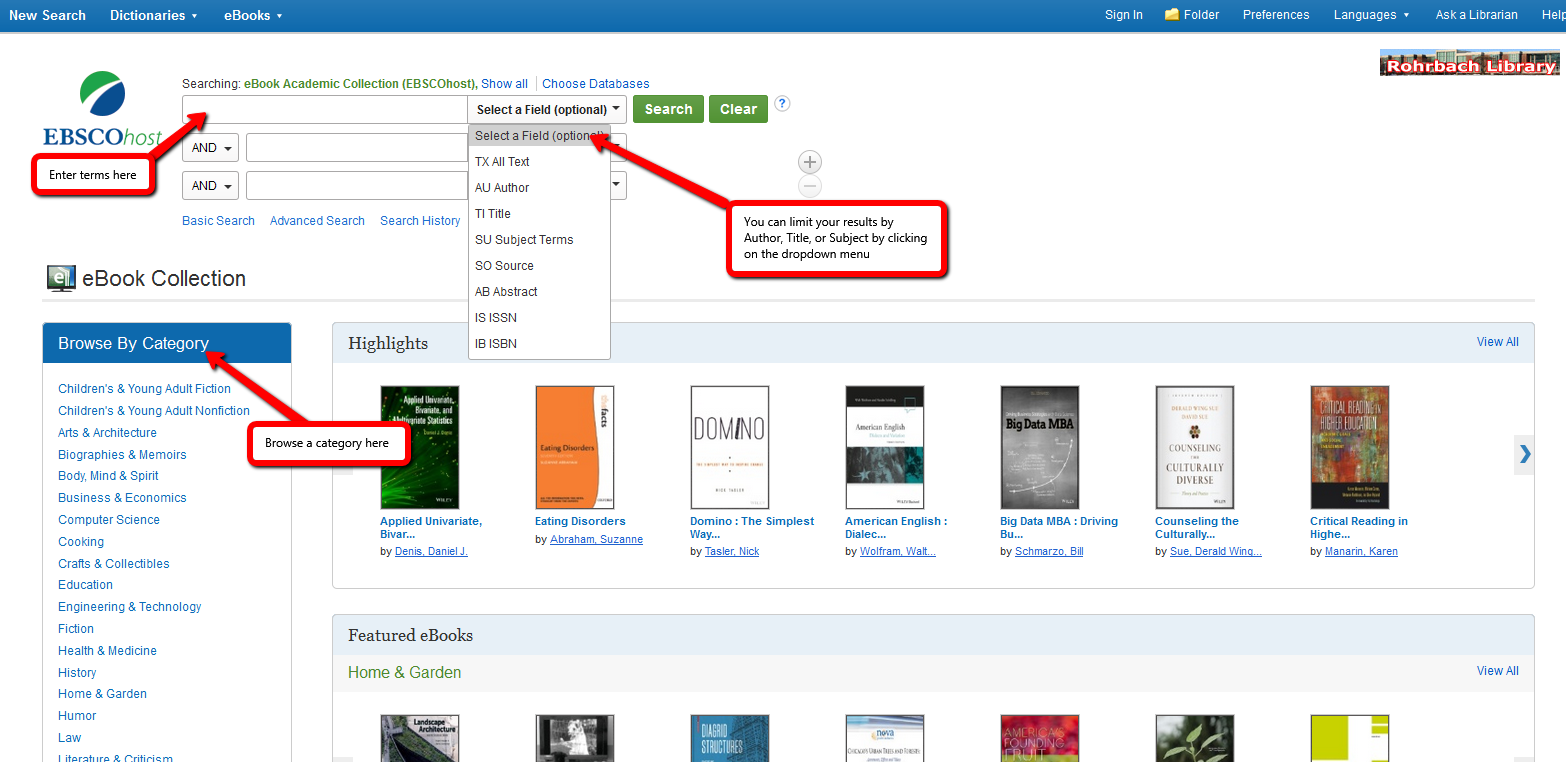
Task: Browse Cooking category
Action: tap(81, 542)
